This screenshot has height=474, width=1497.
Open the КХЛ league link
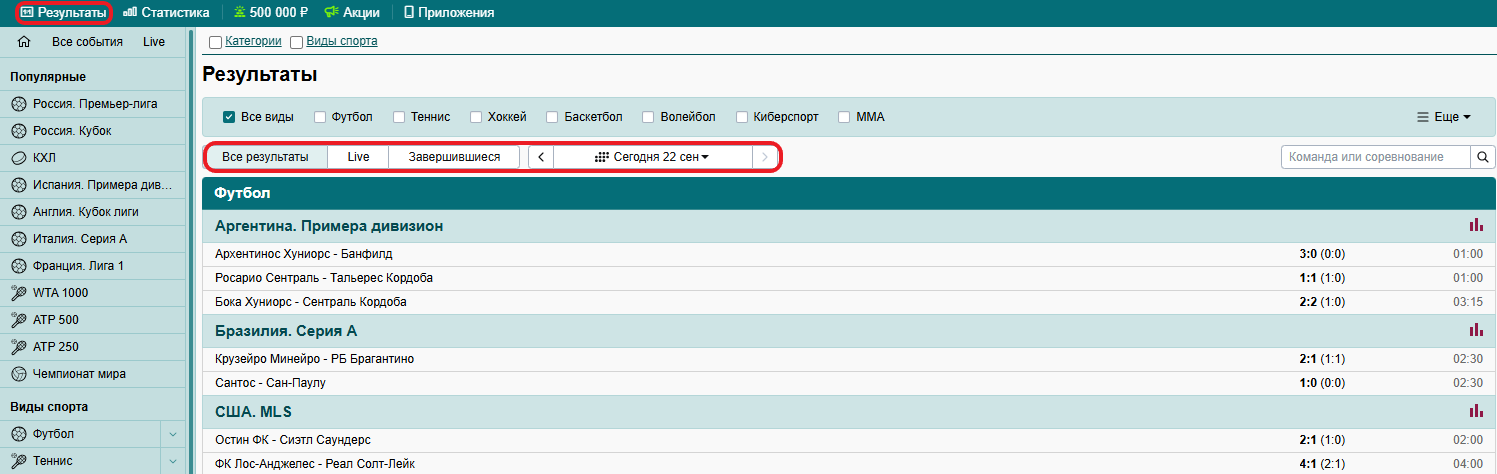click(x=44, y=158)
